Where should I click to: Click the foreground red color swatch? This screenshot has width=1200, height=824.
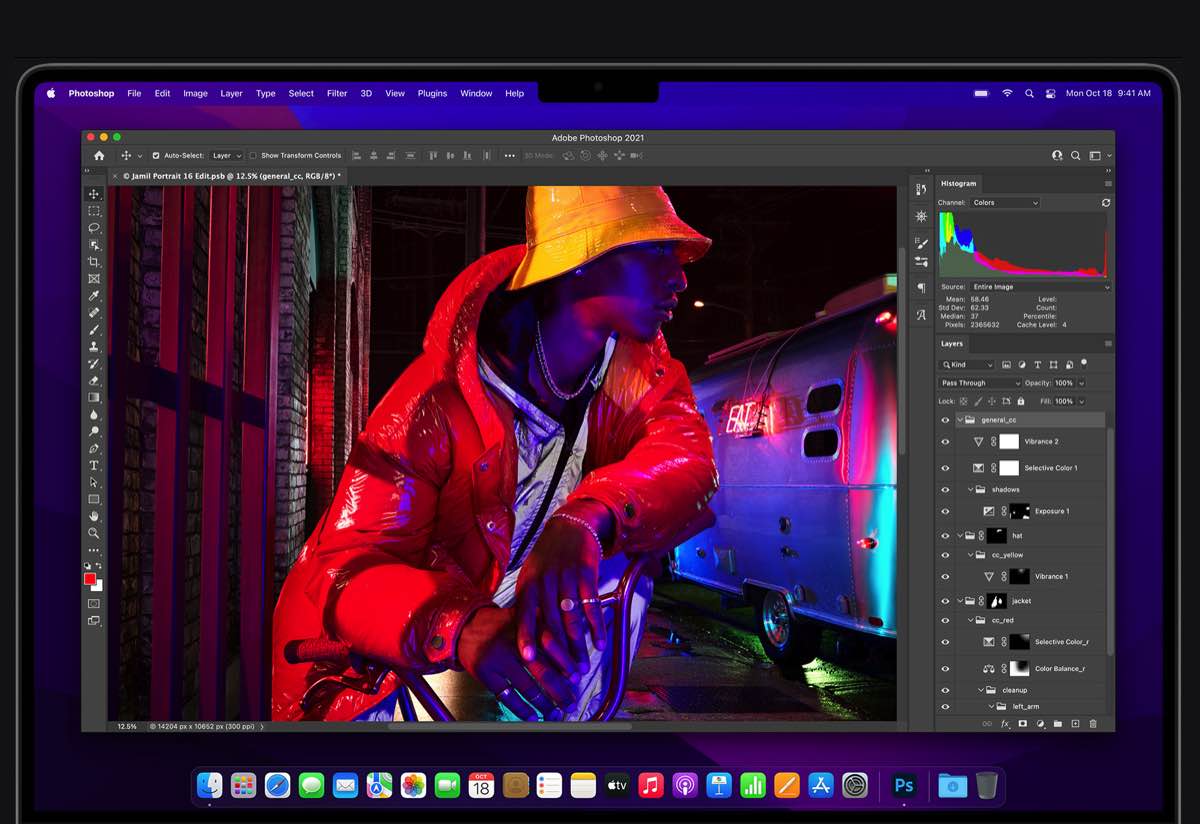click(90, 579)
